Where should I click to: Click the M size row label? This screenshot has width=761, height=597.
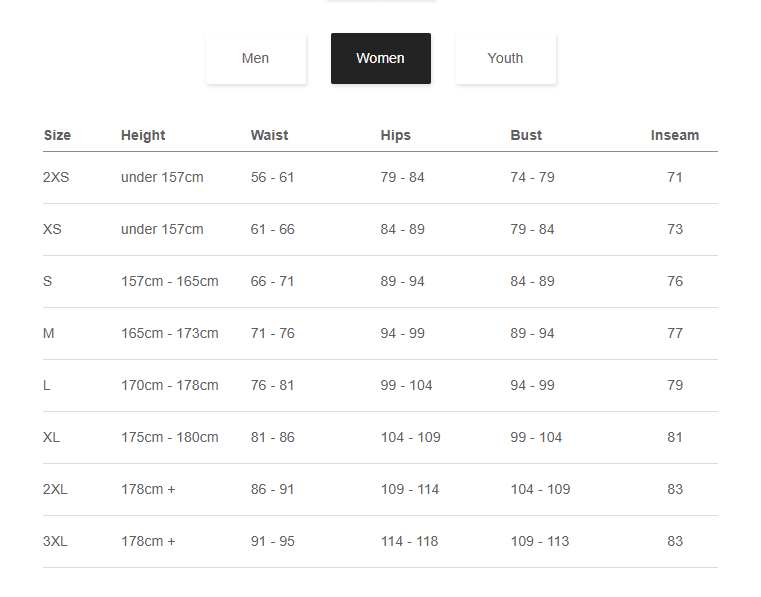[x=48, y=333]
